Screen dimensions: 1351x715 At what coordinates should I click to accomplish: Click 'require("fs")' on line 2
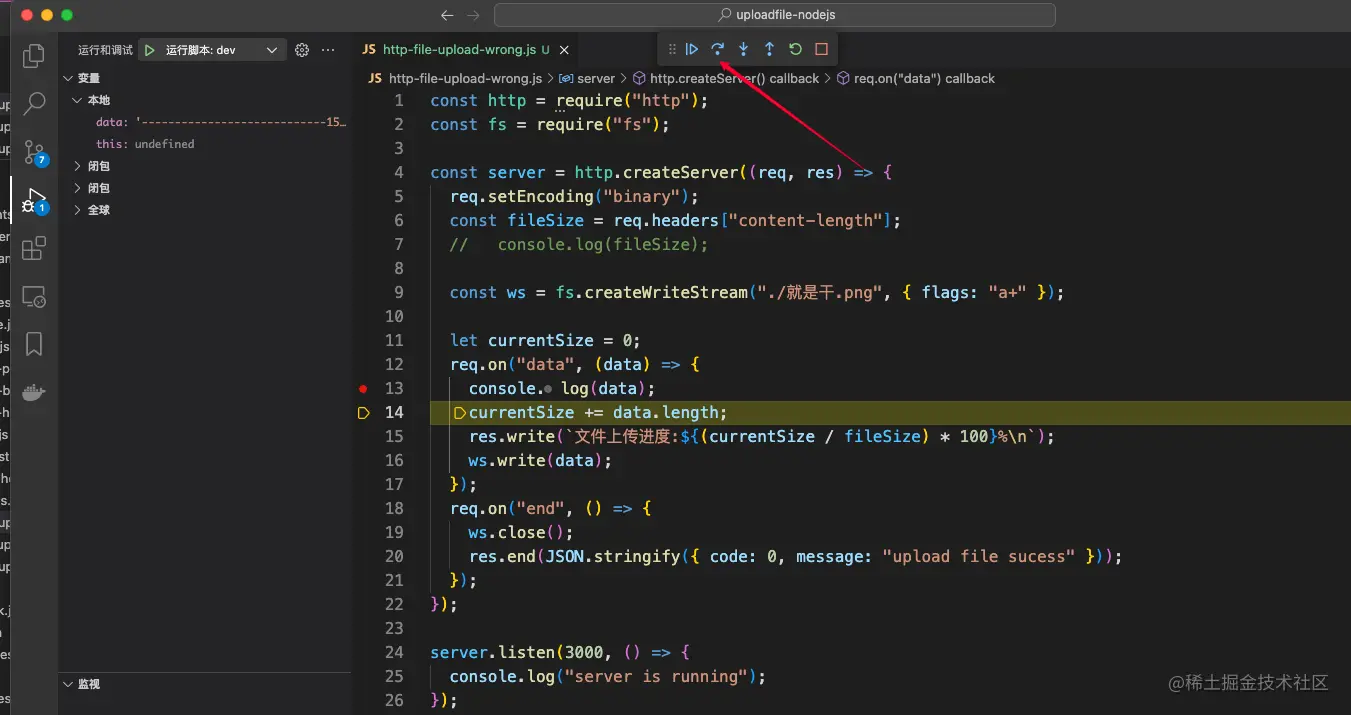point(598,124)
